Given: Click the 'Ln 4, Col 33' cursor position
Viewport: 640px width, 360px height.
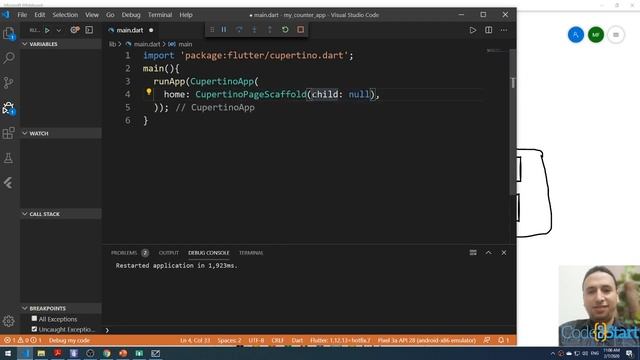Looking at the screenshot, I should pyautogui.click(x=195, y=340).
